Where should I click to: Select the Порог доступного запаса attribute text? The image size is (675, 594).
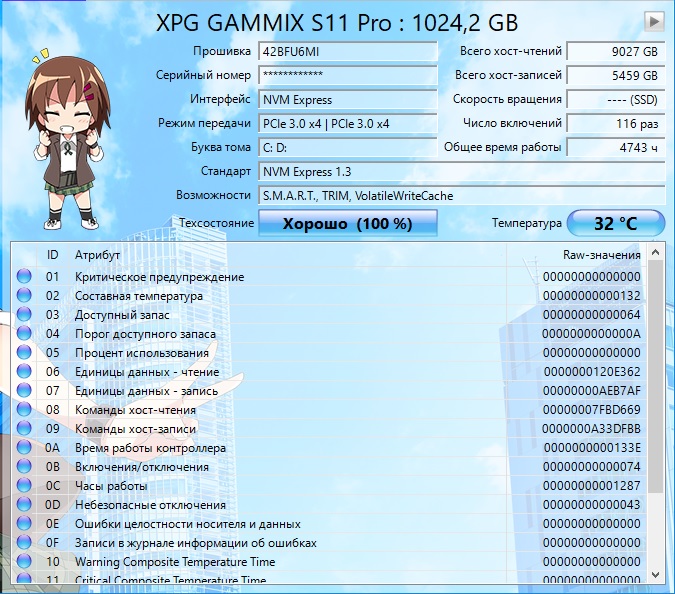pos(145,334)
